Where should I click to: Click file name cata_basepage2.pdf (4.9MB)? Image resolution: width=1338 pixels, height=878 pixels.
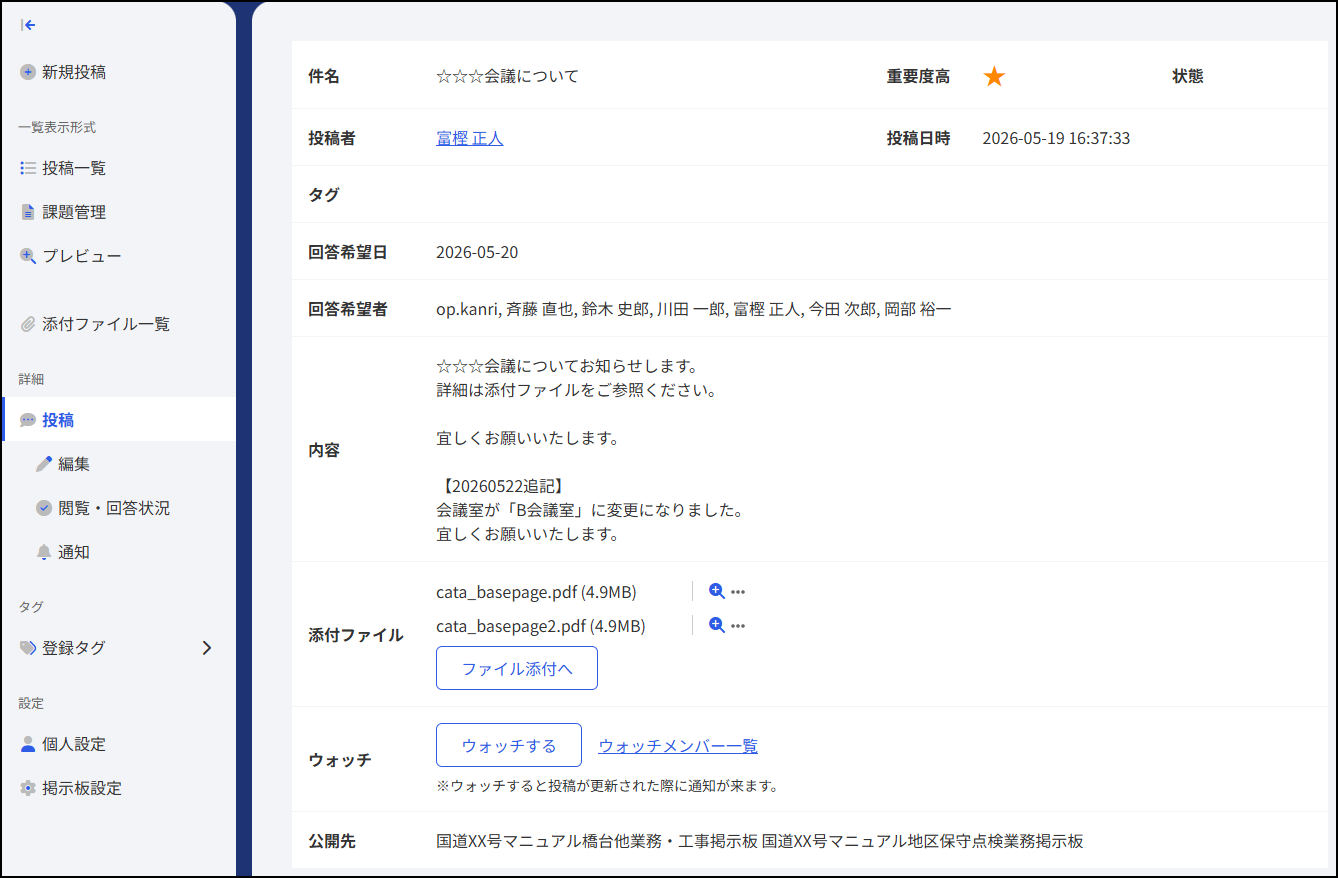pos(541,626)
